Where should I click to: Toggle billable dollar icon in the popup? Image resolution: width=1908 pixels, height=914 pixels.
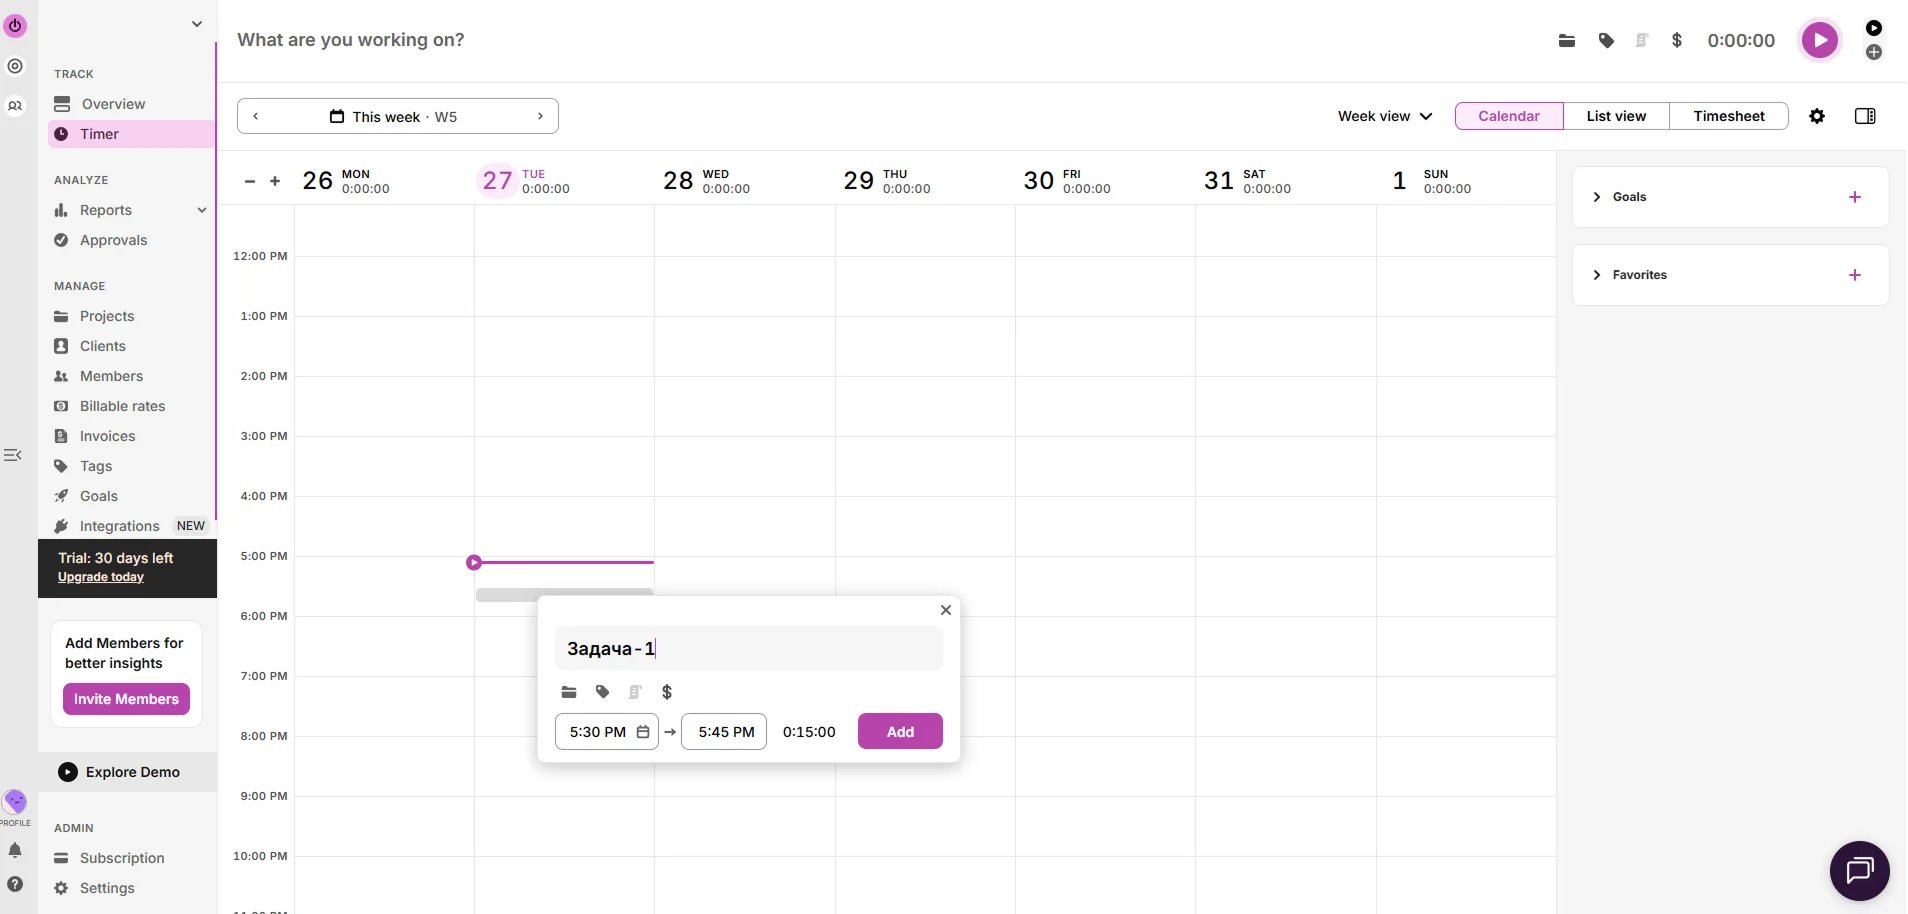667,692
